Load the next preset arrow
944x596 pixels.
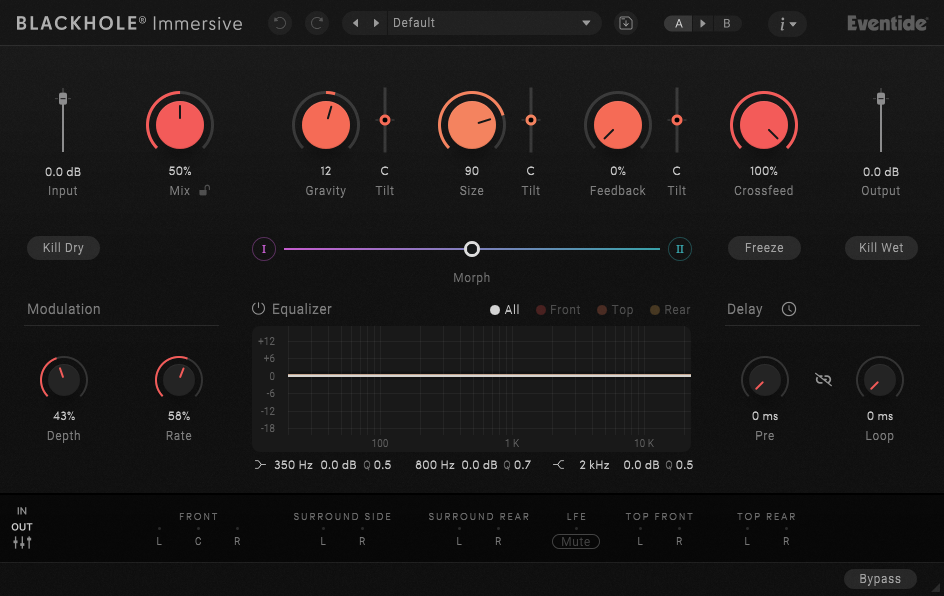[x=376, y=23]
